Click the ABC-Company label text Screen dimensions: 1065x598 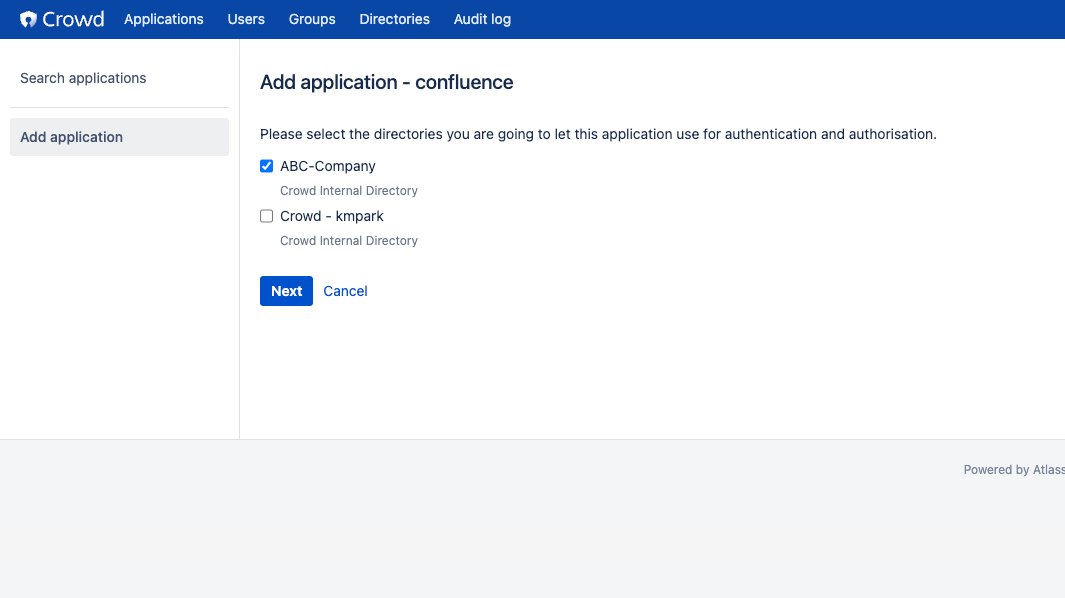[327, 166]
